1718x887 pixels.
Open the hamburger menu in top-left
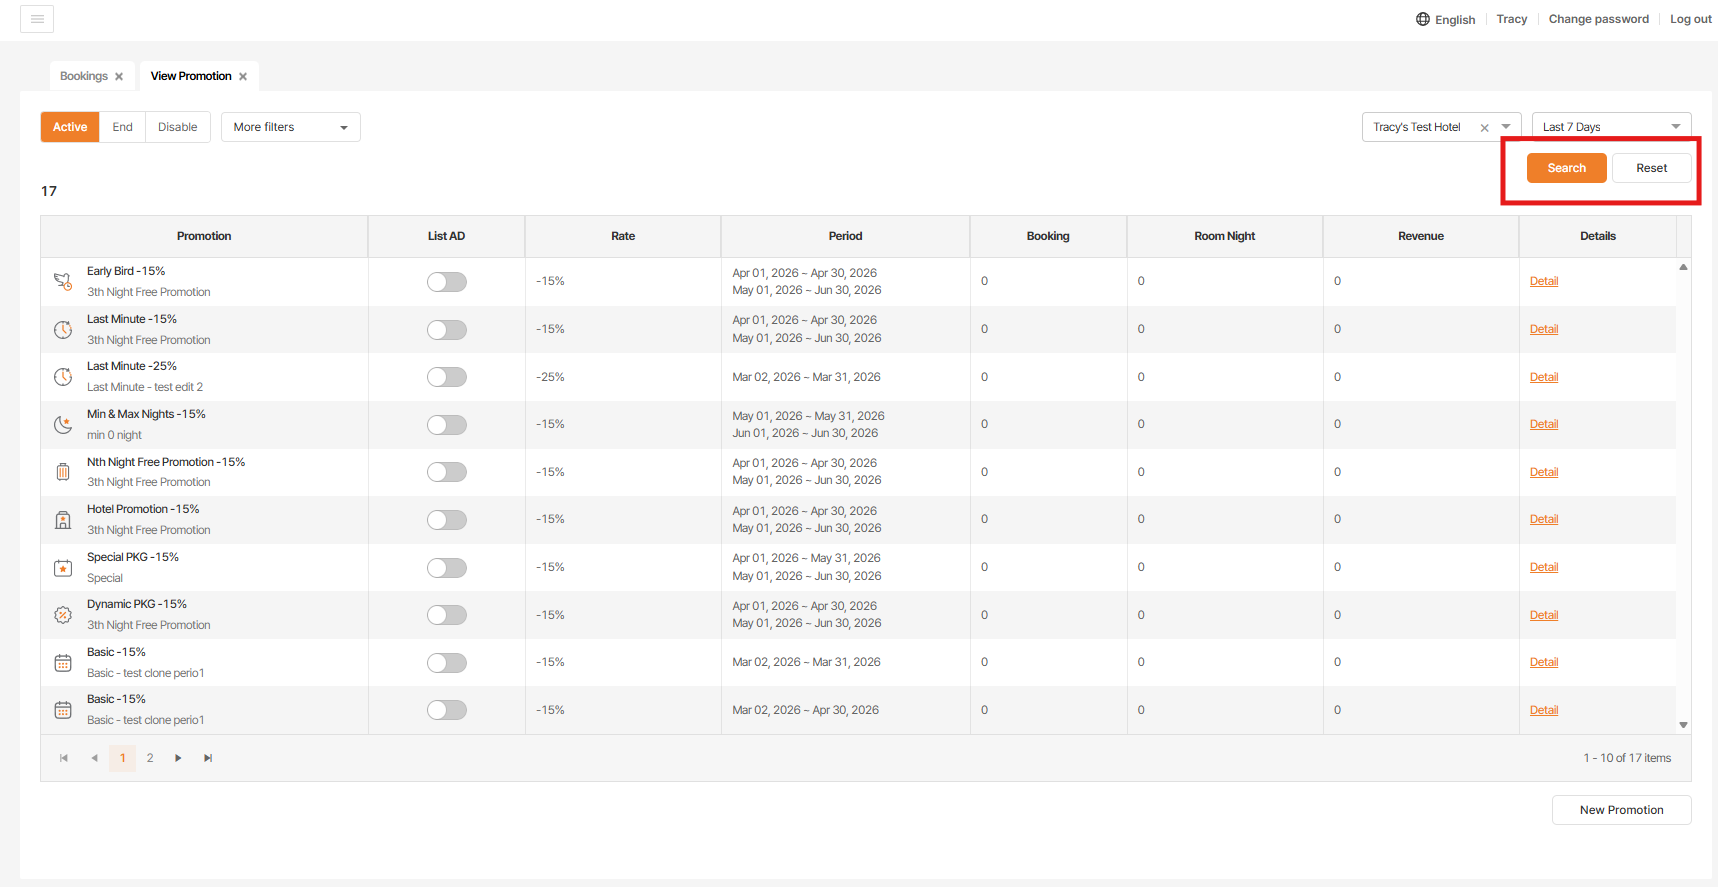tap(37, 19)
